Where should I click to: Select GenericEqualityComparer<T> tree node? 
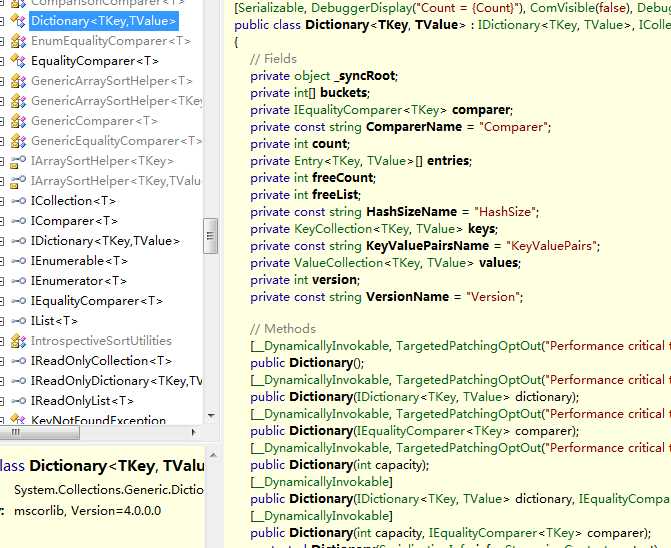click(116, 141)
